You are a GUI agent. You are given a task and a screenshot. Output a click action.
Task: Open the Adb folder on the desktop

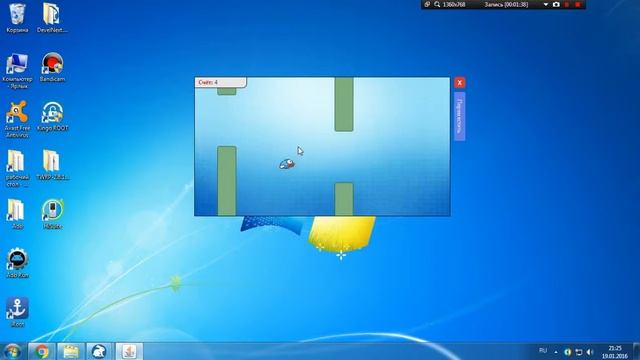click(17, 214)
